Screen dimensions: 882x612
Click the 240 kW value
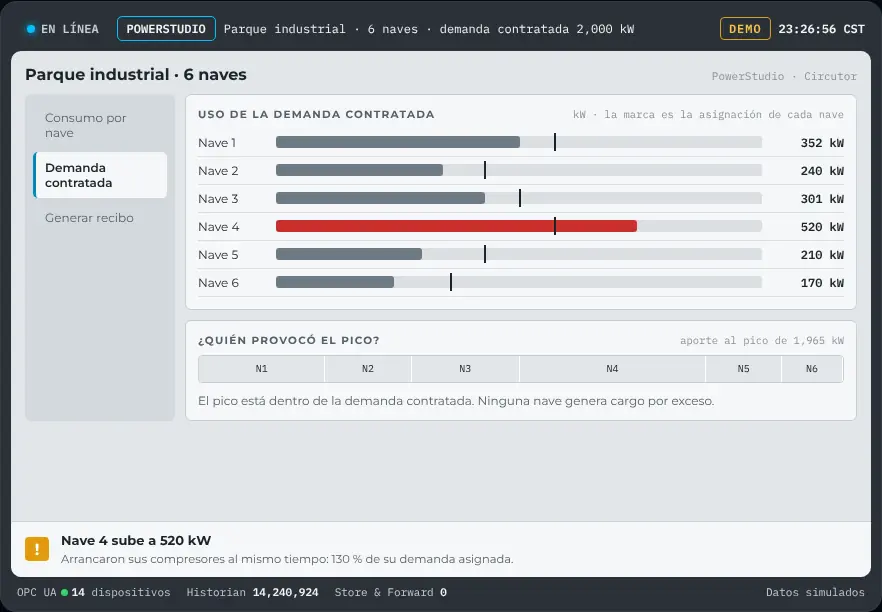coord(822,171)
